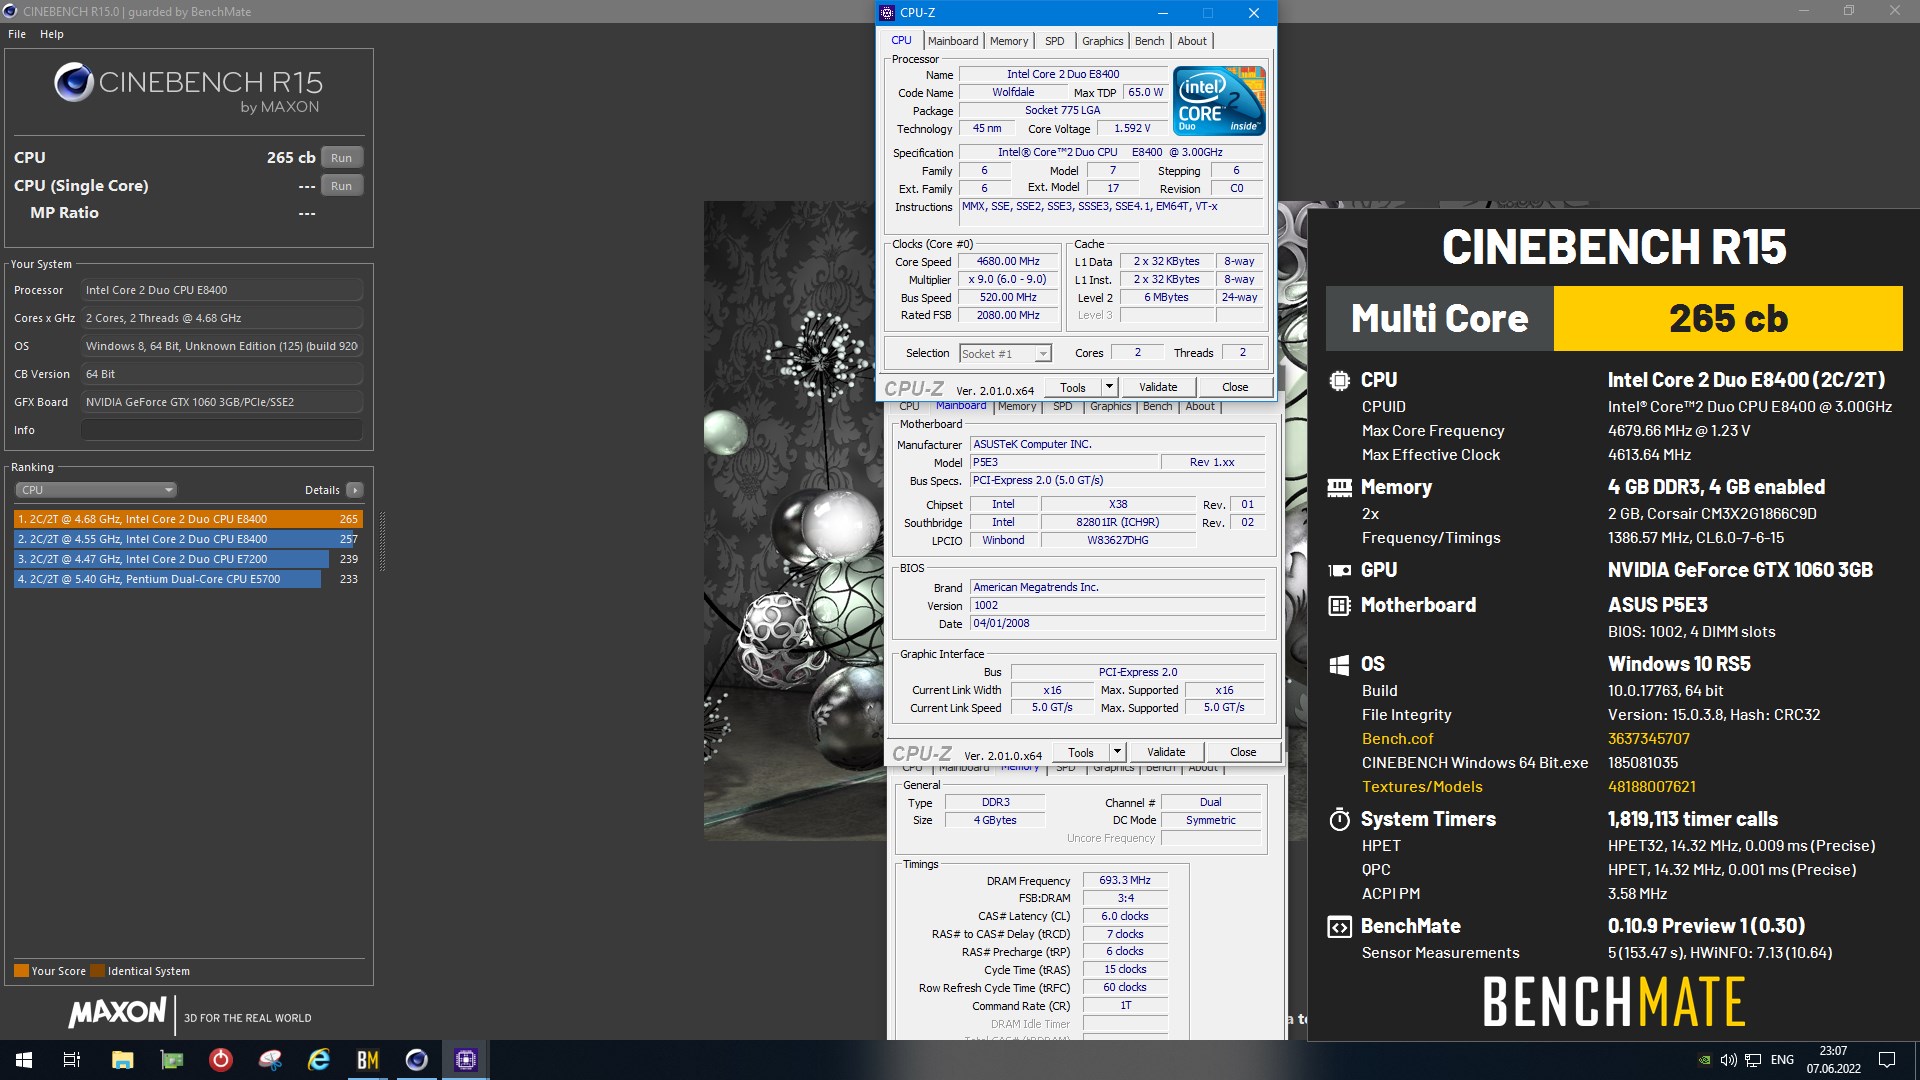Switch to the About tab in top CPU-Z
This screenshot has width=1920, height=1080.
click(x=1192, y=41)
